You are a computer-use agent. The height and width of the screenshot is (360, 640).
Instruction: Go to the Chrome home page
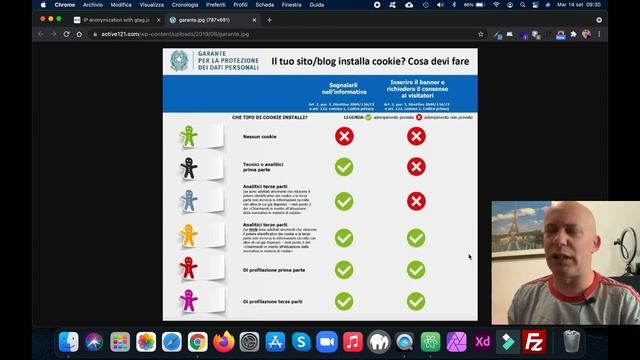[x=79, y=34]
